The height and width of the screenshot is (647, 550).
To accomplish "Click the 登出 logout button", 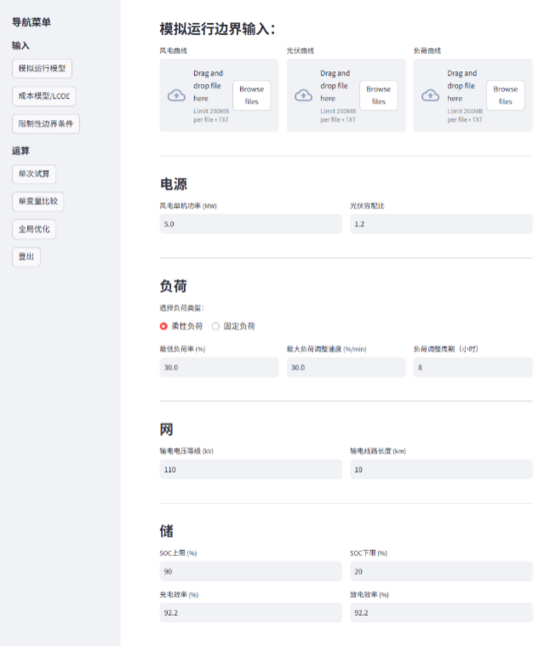I will (26, 257).
